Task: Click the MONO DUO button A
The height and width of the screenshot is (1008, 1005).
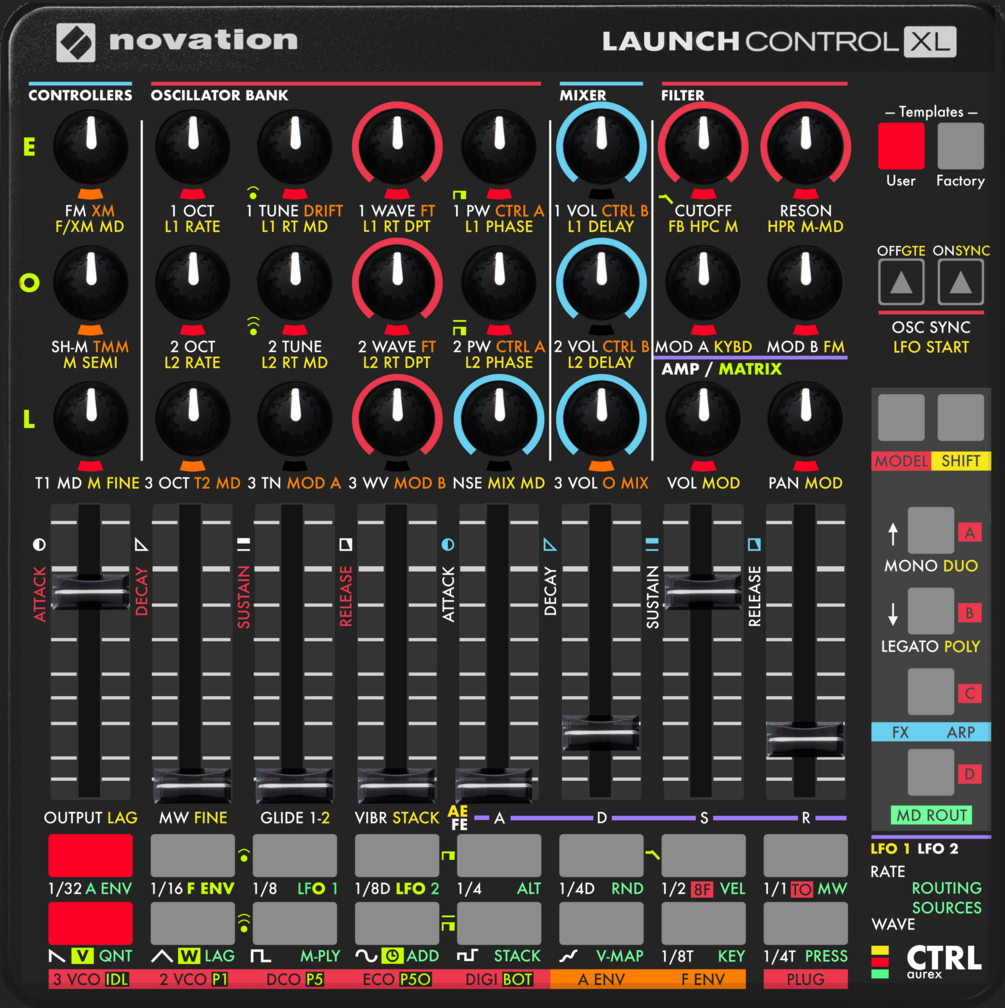Action: (931, 530)
